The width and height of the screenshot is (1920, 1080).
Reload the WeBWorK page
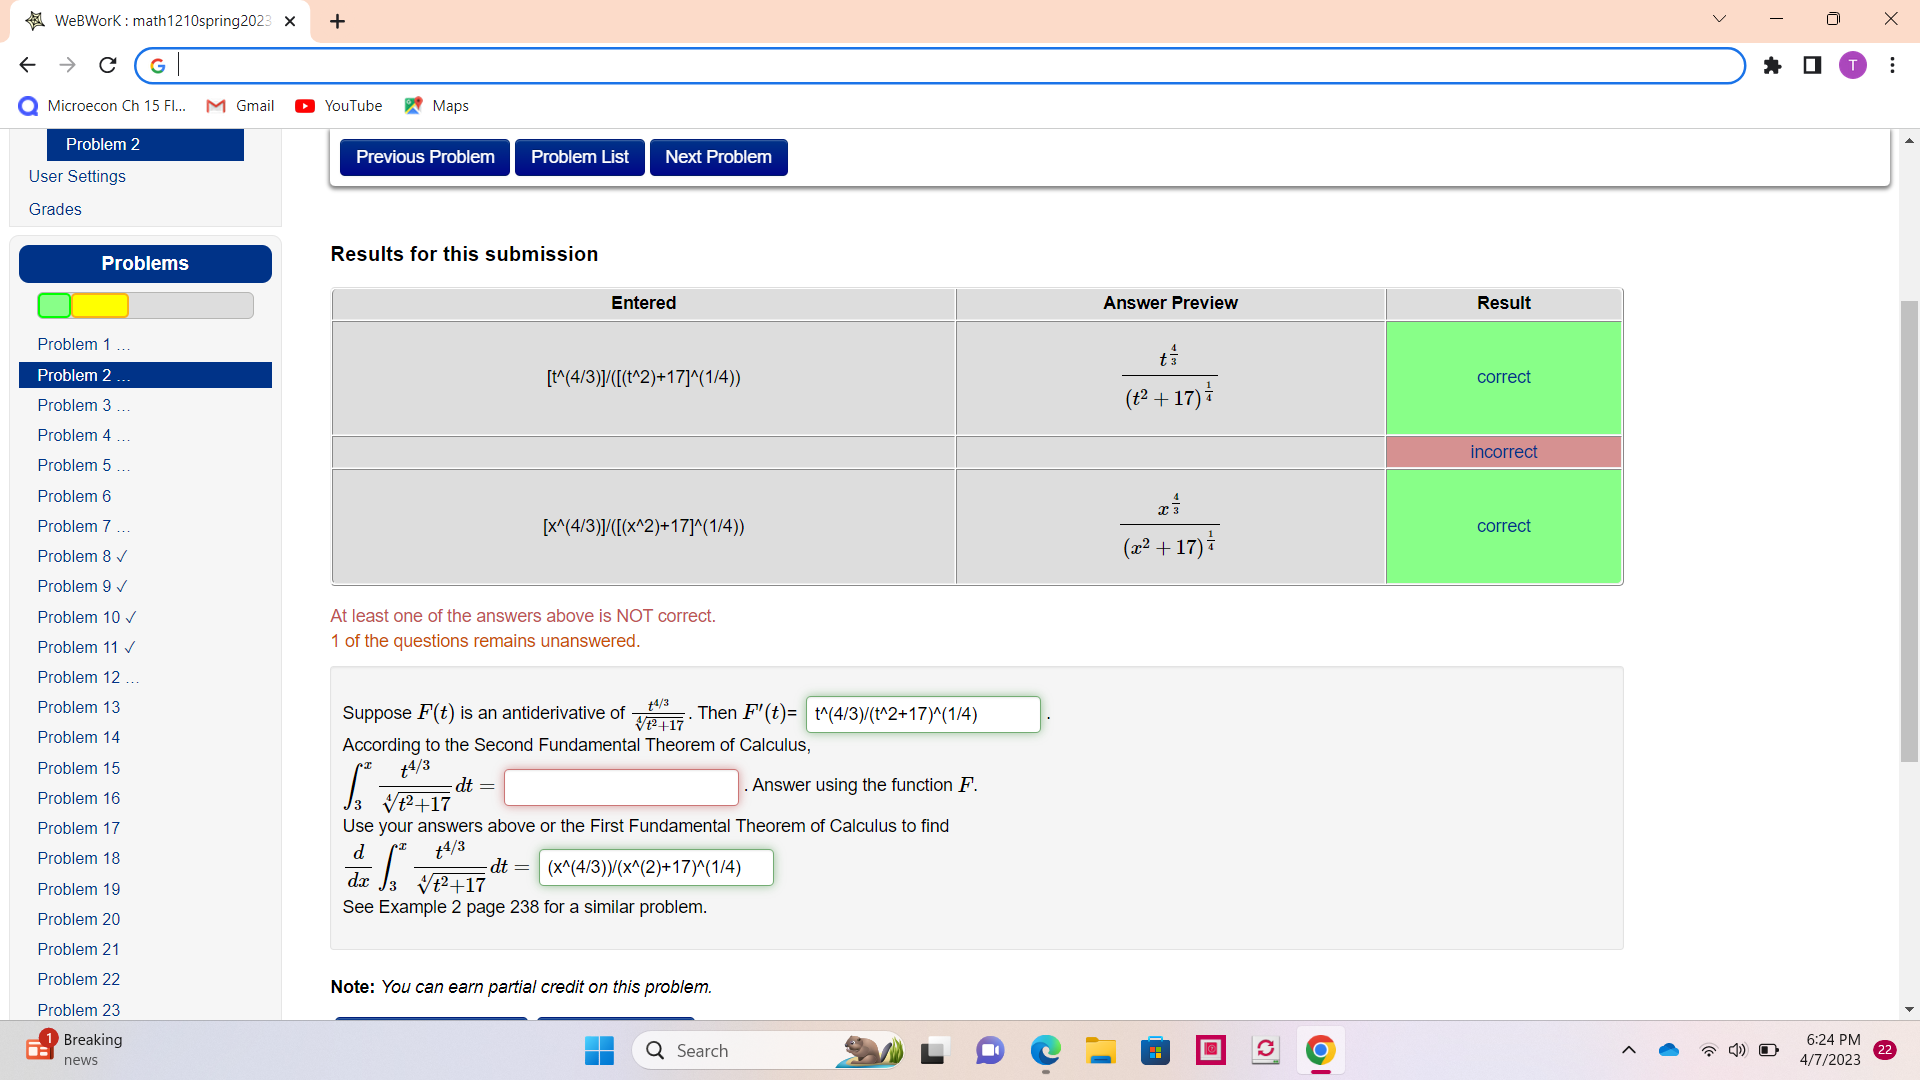(107, 64)
